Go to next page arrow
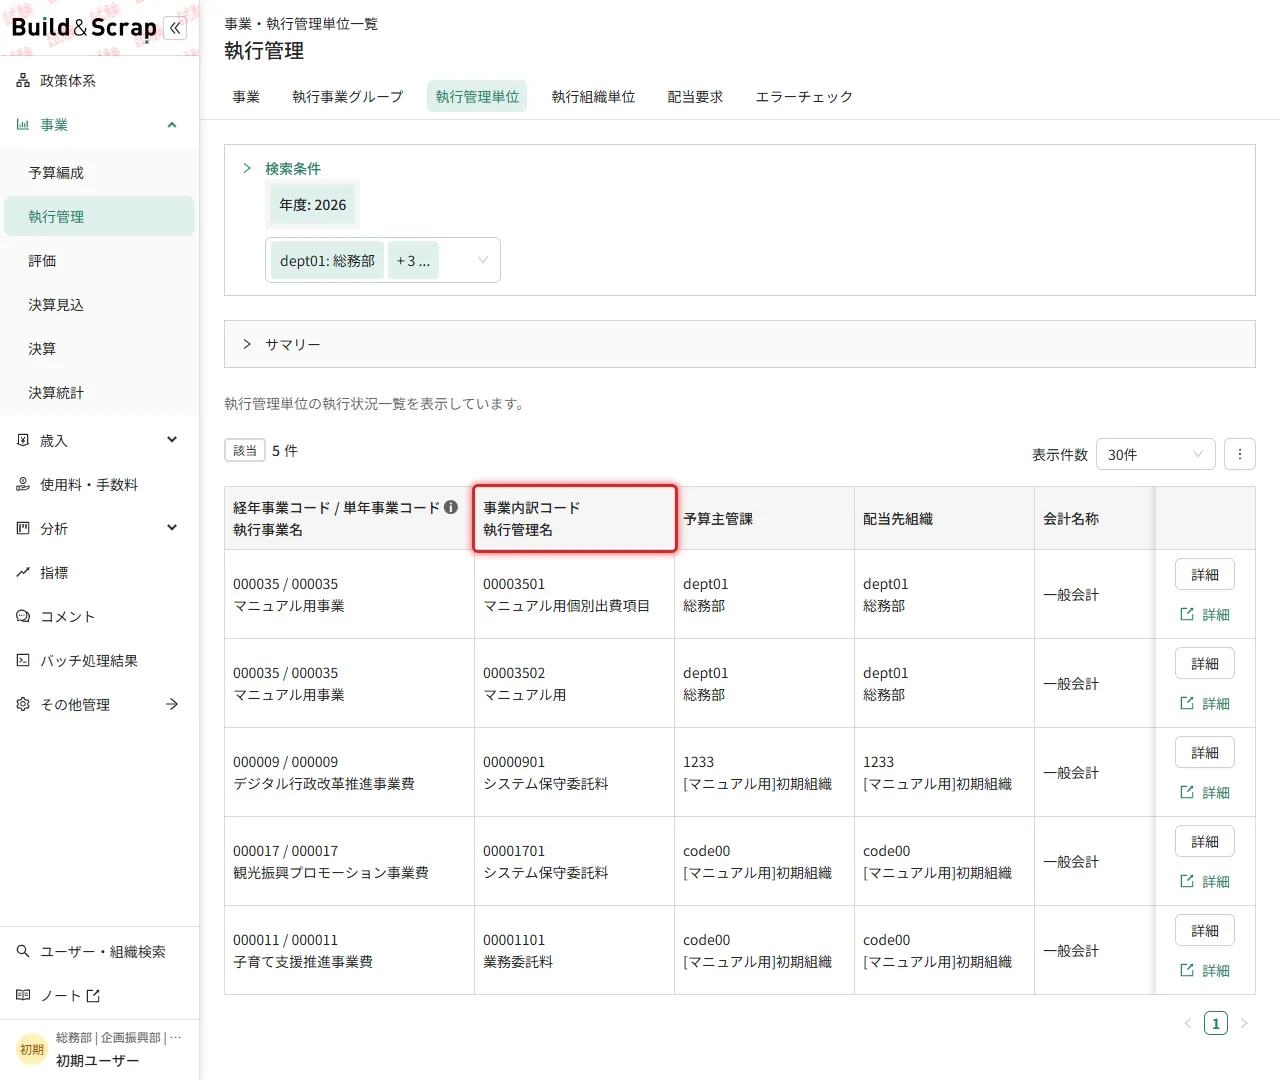 (1244, 1023)
